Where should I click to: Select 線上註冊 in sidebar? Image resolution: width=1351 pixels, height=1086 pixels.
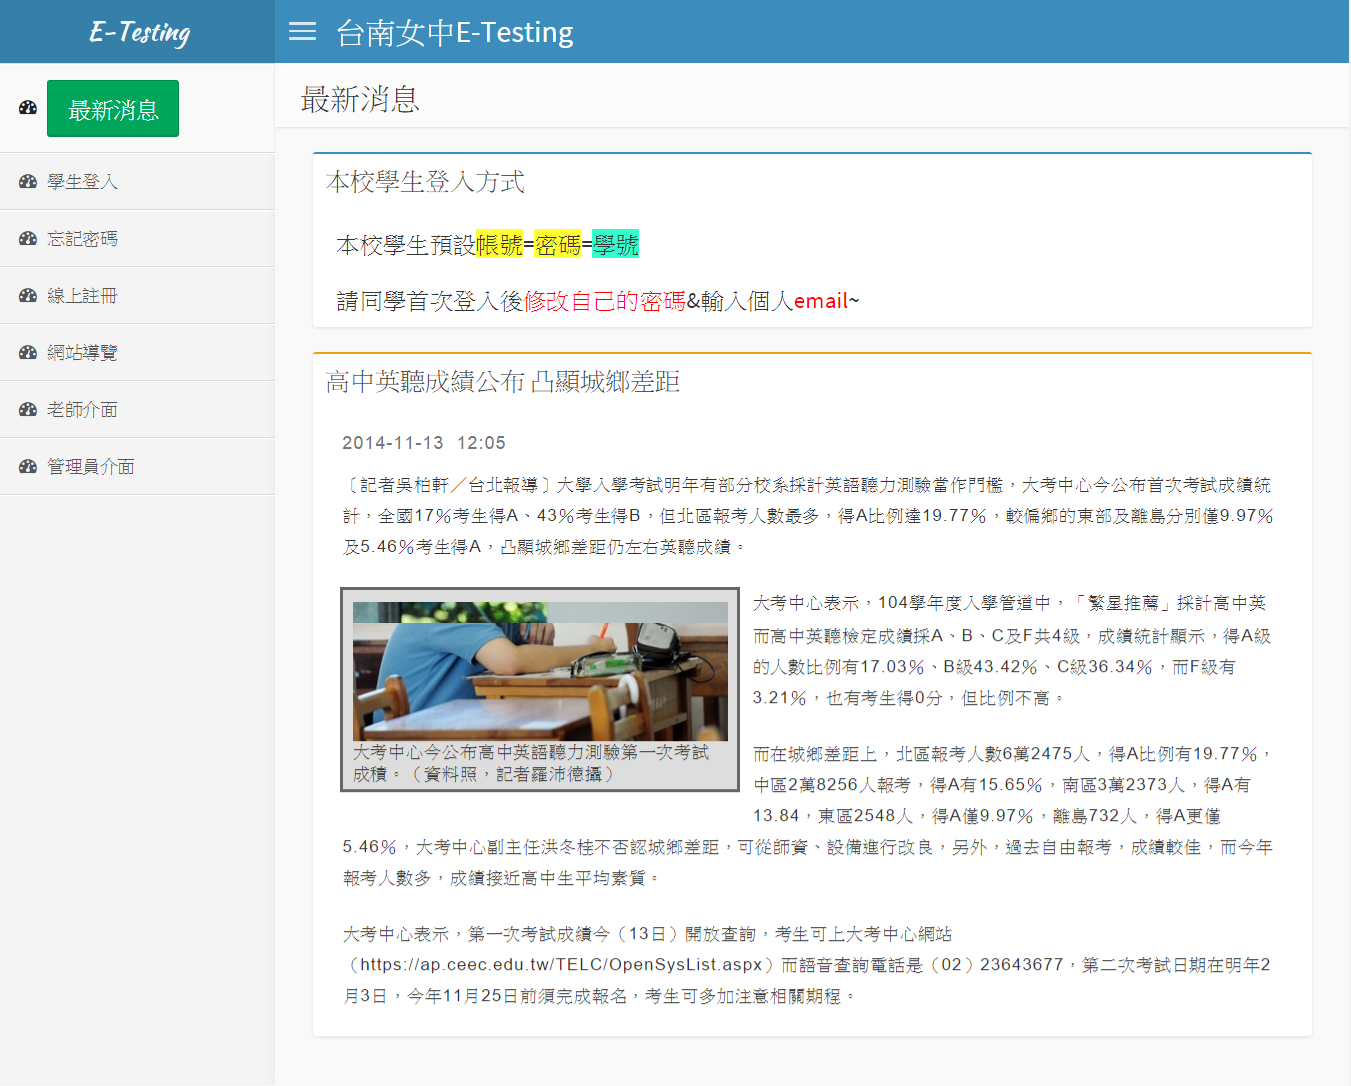[137, 296]
